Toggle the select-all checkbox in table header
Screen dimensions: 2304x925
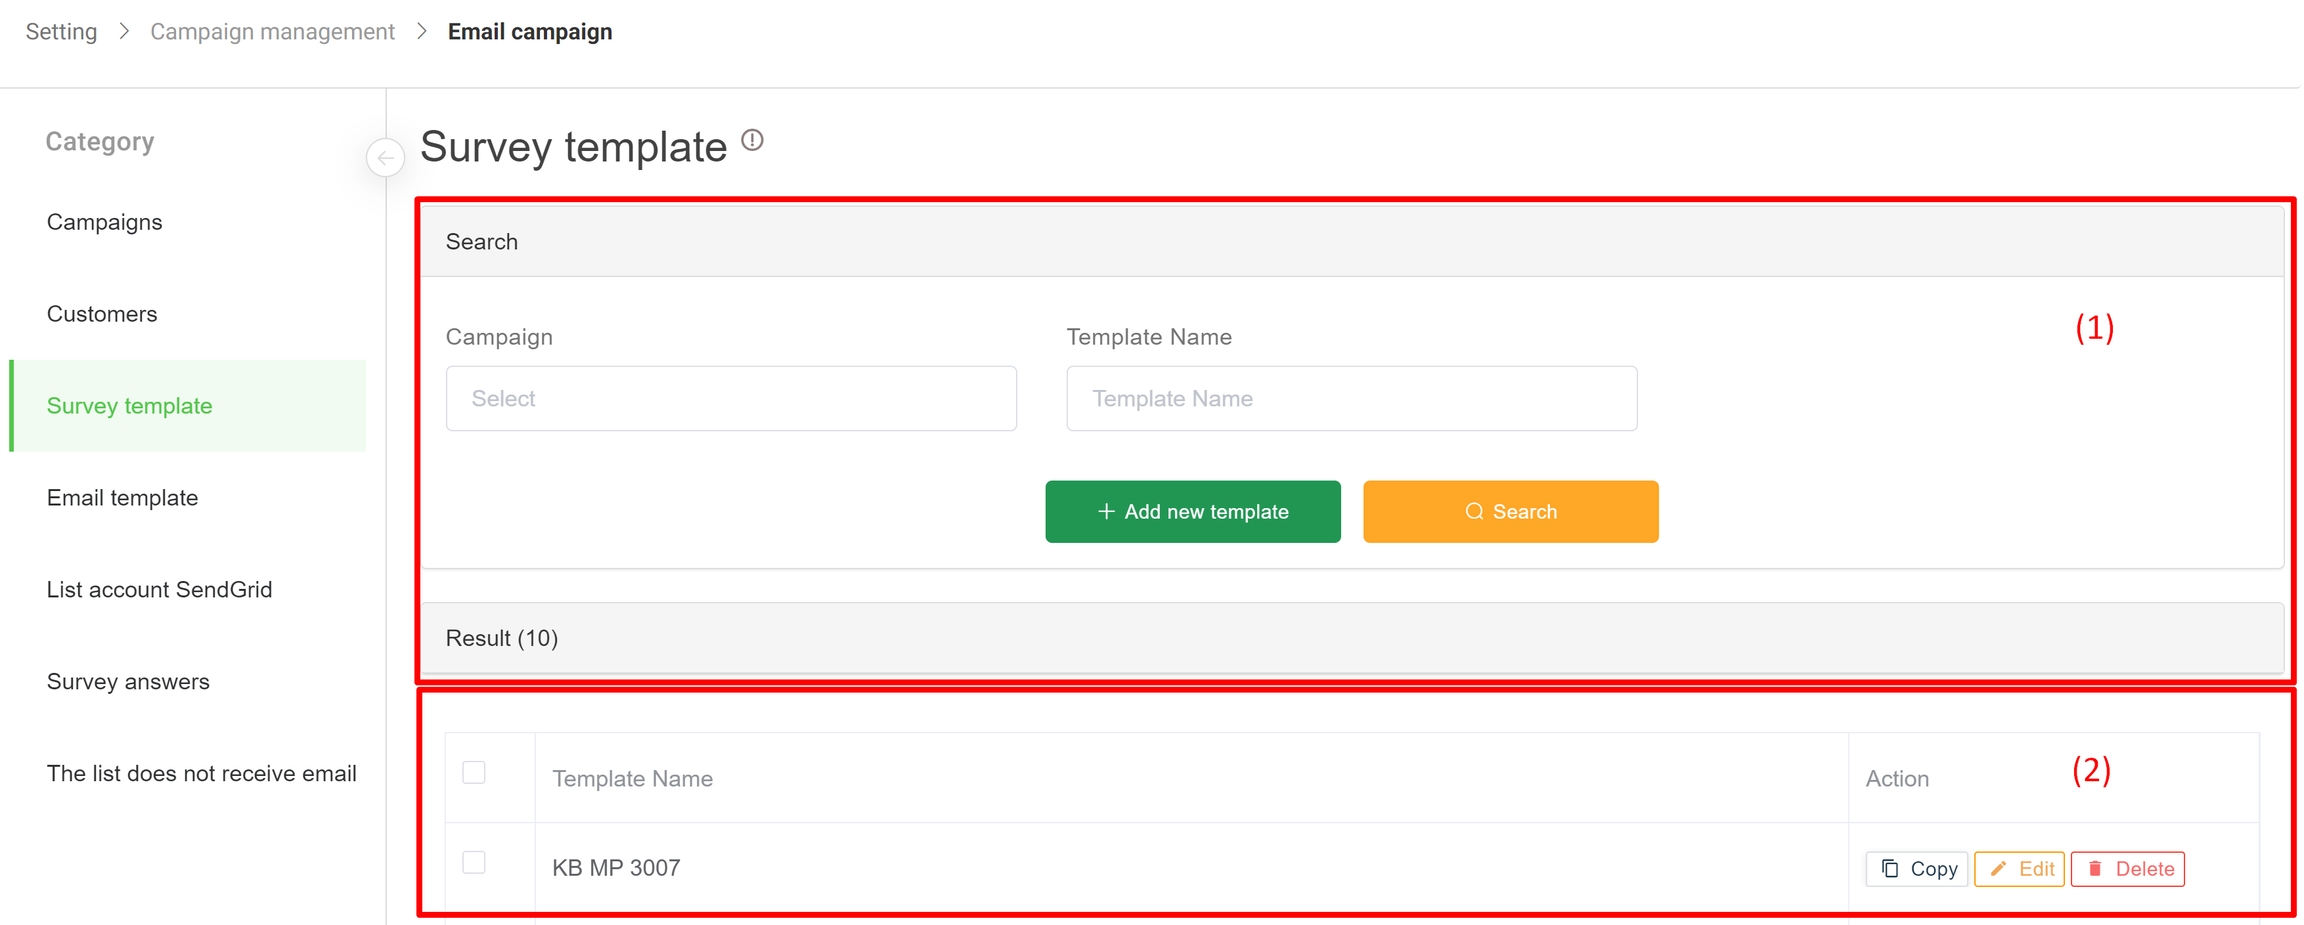(x=474, y=773)
